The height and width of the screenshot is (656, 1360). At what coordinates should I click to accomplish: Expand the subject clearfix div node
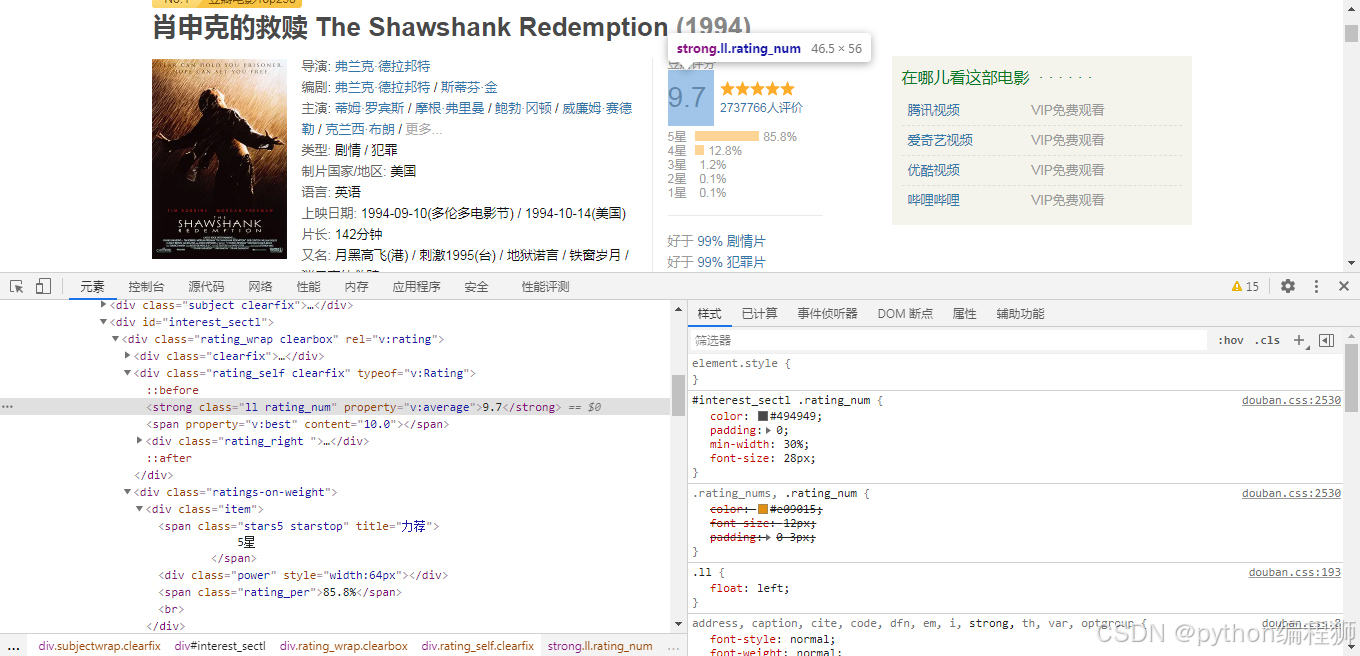click(104, 304)
